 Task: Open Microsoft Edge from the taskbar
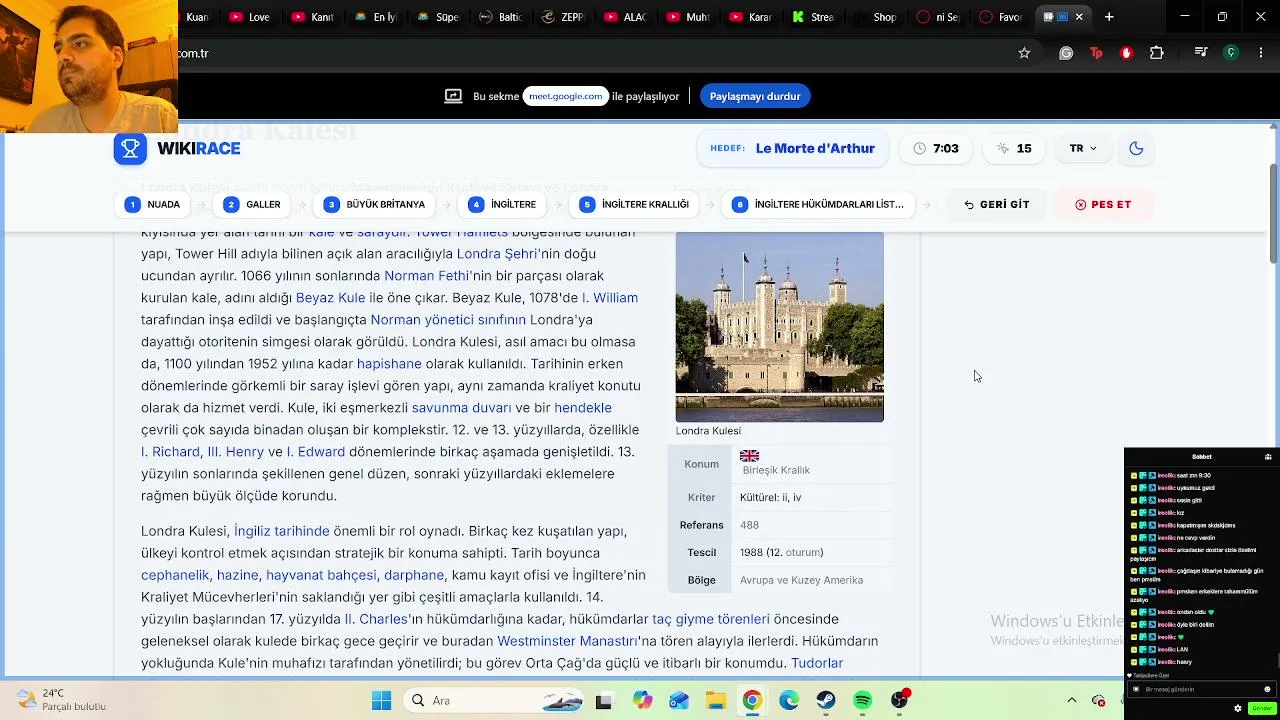click(x=789, y=701)
